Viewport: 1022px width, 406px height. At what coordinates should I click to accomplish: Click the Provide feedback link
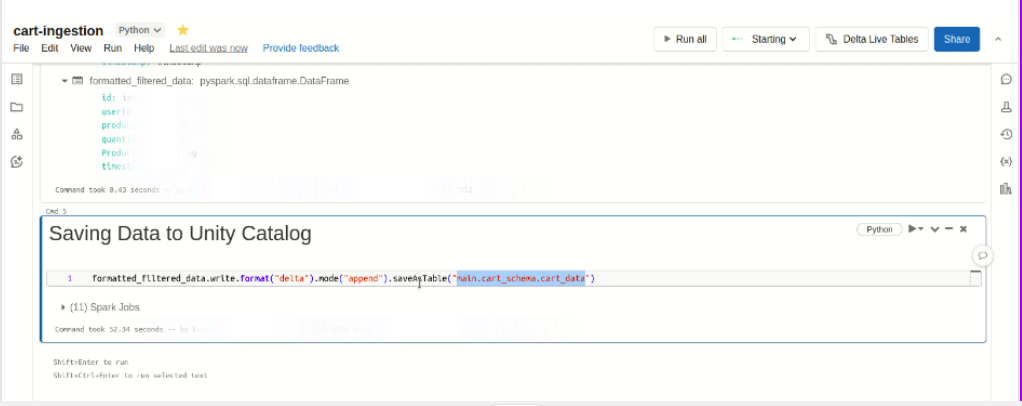300,48
